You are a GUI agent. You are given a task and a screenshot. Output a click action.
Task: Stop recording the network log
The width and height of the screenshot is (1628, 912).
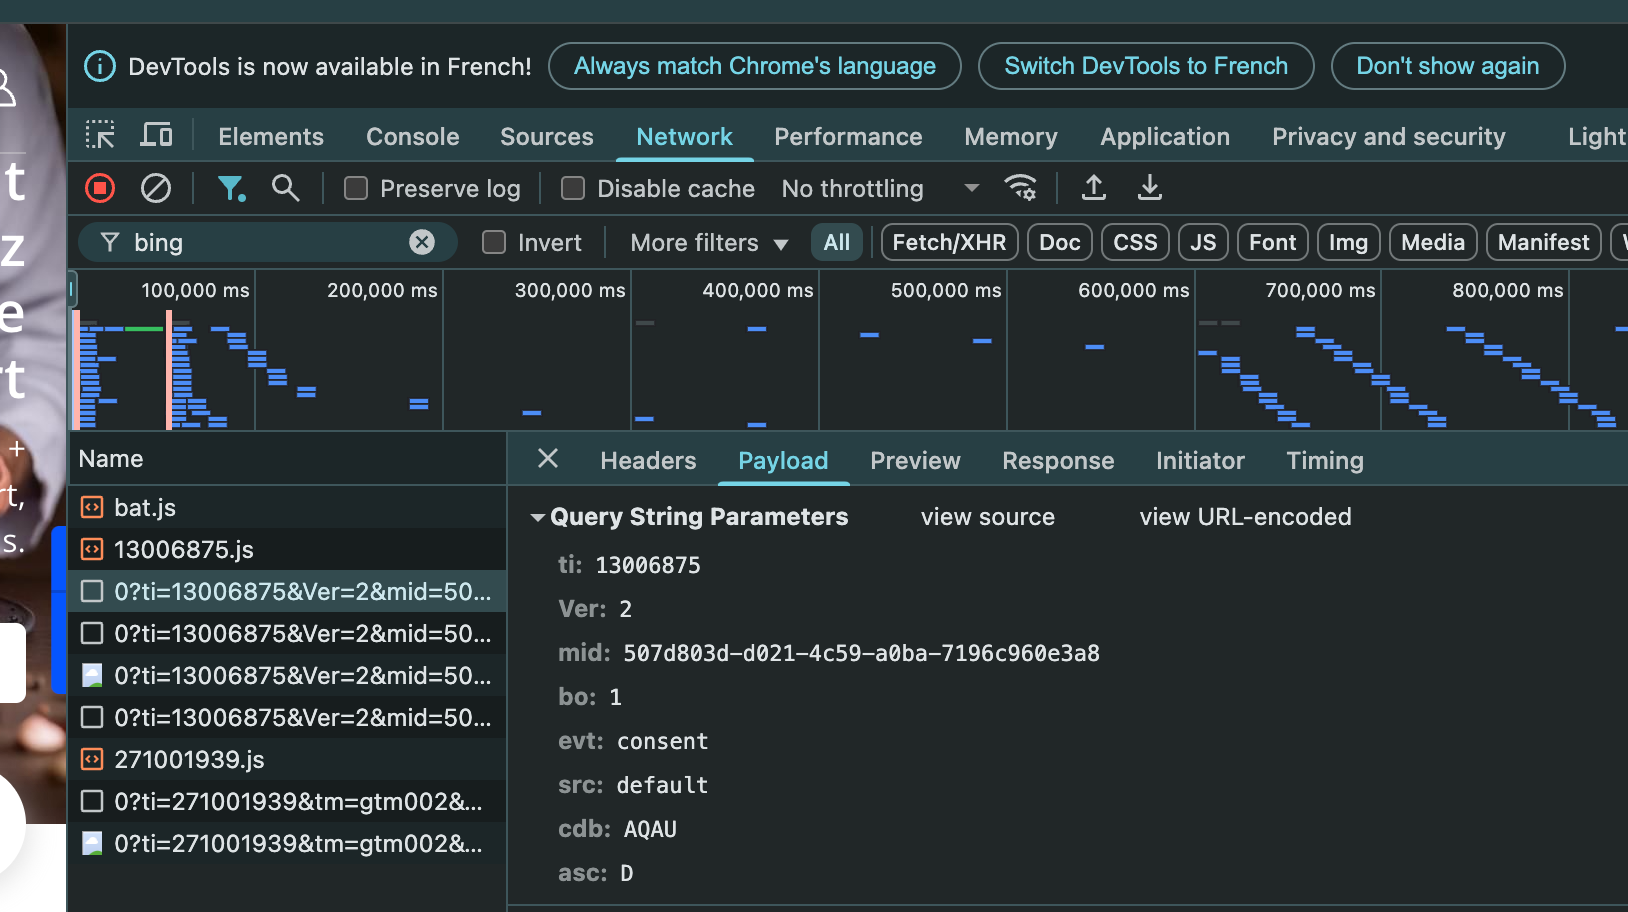[x=100, y=188]
